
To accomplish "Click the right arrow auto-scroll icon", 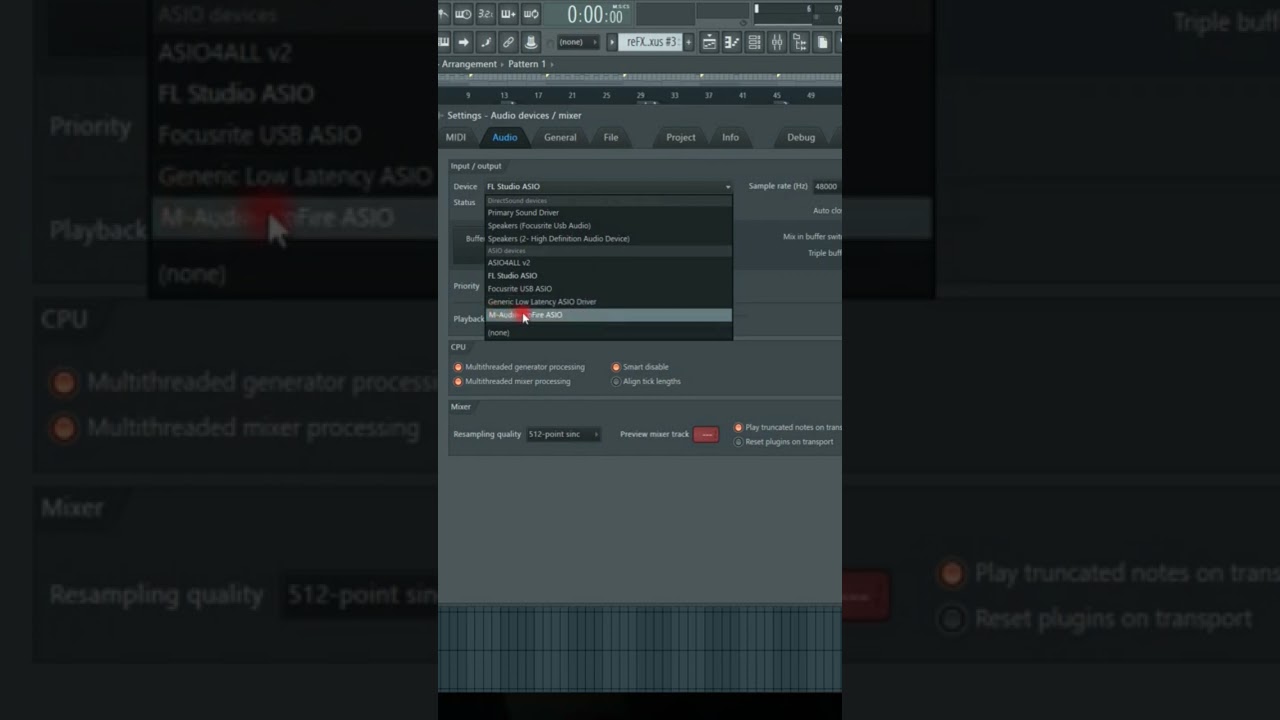I will [x=463, y=42].
